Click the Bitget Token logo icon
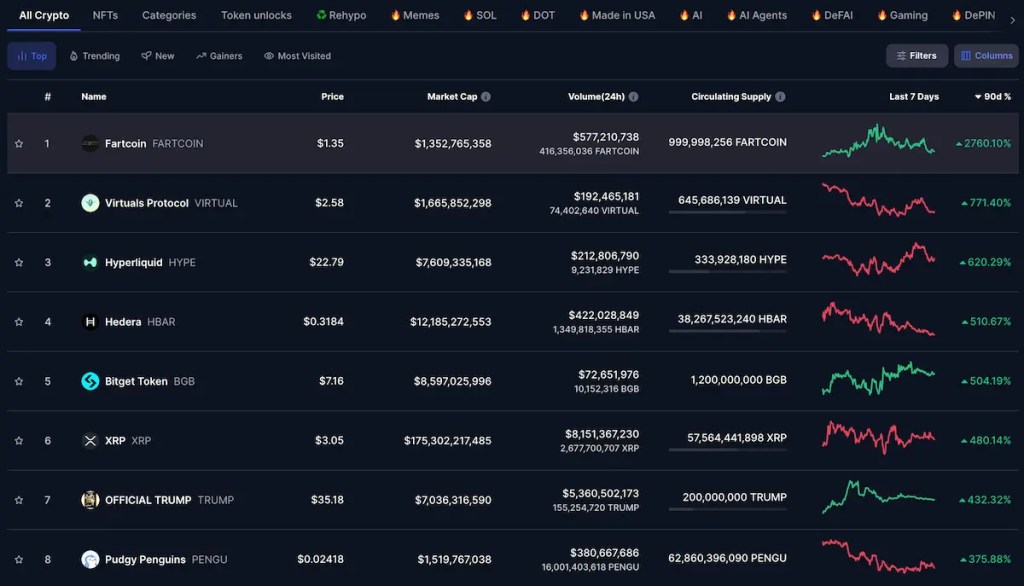The image size is (1024, 586). [90, 381]
